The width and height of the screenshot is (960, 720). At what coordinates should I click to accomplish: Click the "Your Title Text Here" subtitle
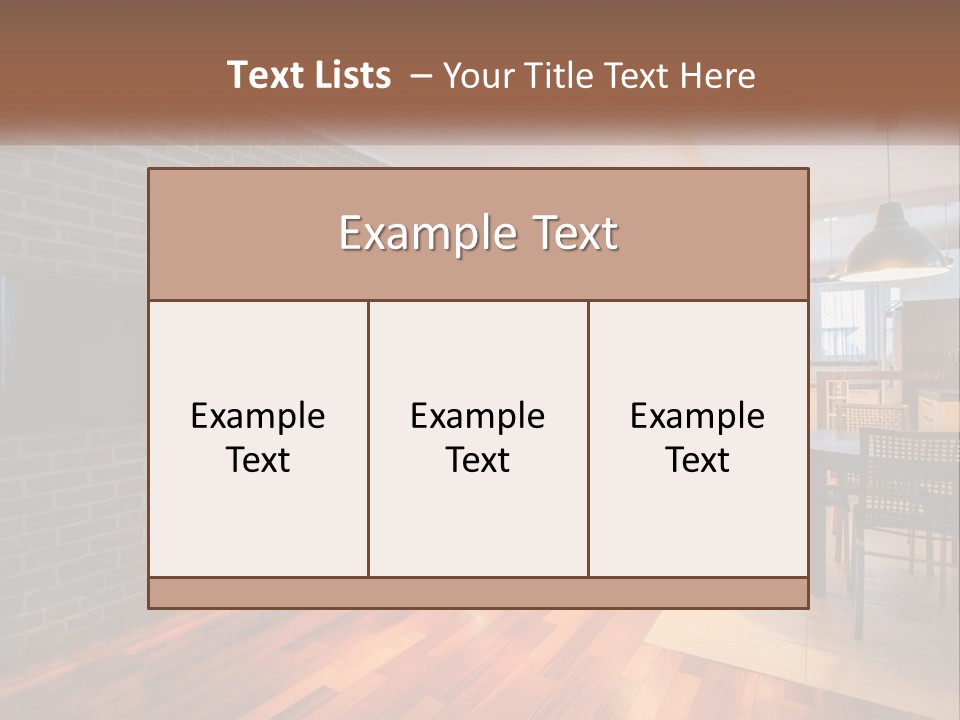coord(599,76)
